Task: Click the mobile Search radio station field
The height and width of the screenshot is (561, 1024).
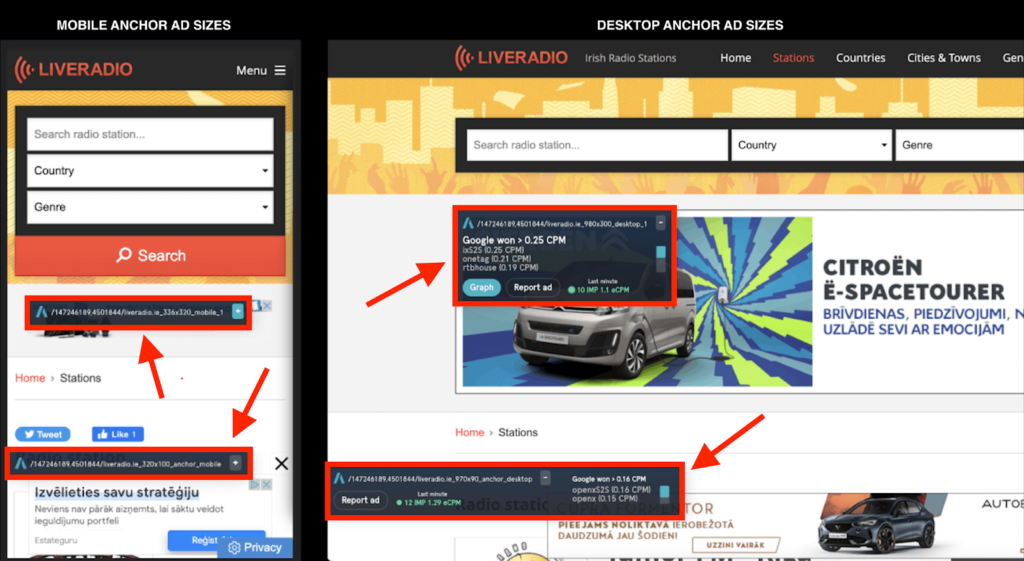Action: (150, 134)
